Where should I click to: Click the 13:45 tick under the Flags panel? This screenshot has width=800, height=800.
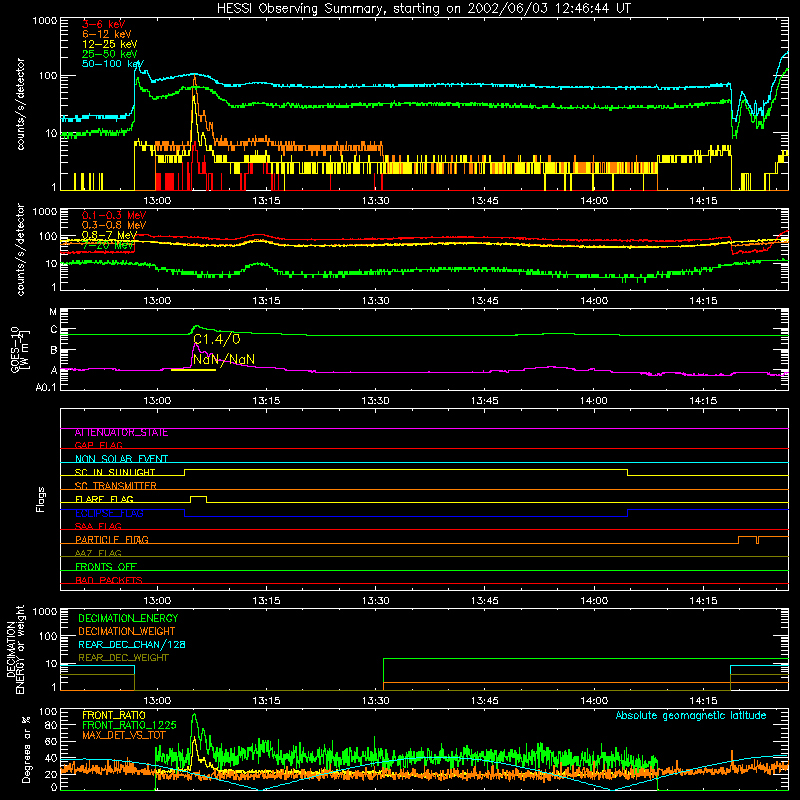coord(485,601)
